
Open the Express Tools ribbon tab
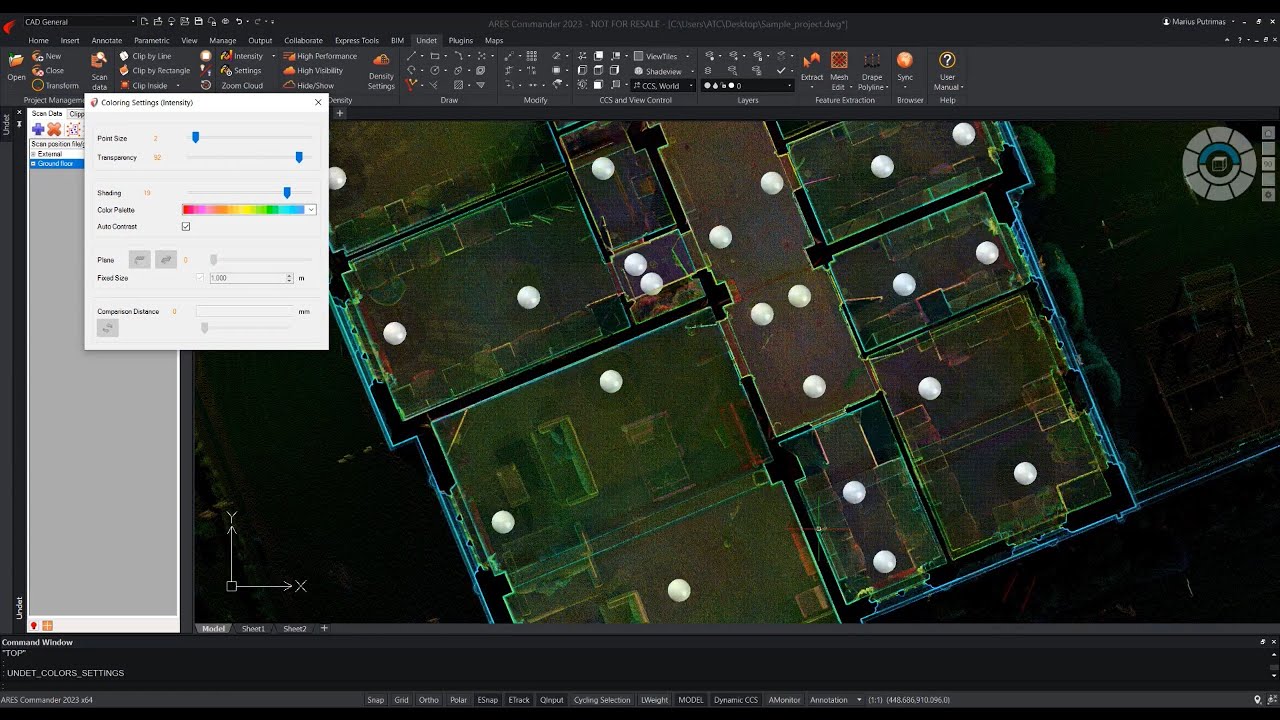(356, 41)
